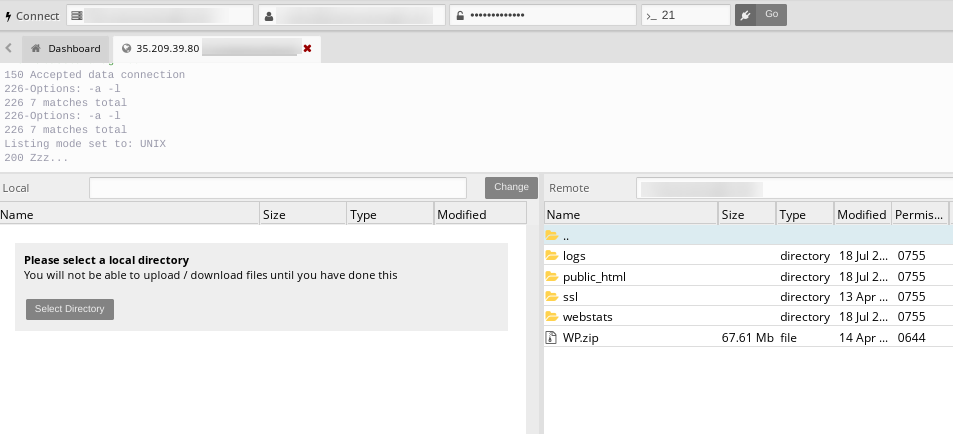The height and width of the screenshot is (434, 953).
Task: Click the left chevron to scroll tabs
Action: pyautogui.click(x=9, y=48)
